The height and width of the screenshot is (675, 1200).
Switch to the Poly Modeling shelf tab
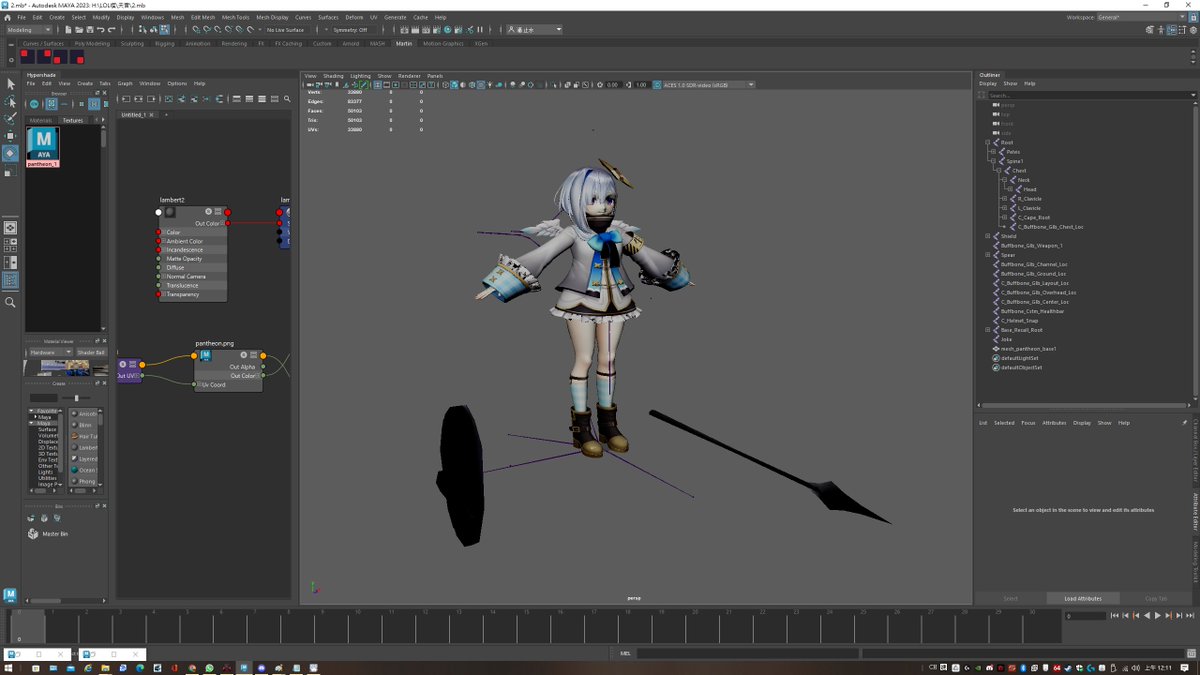point(92,44)
